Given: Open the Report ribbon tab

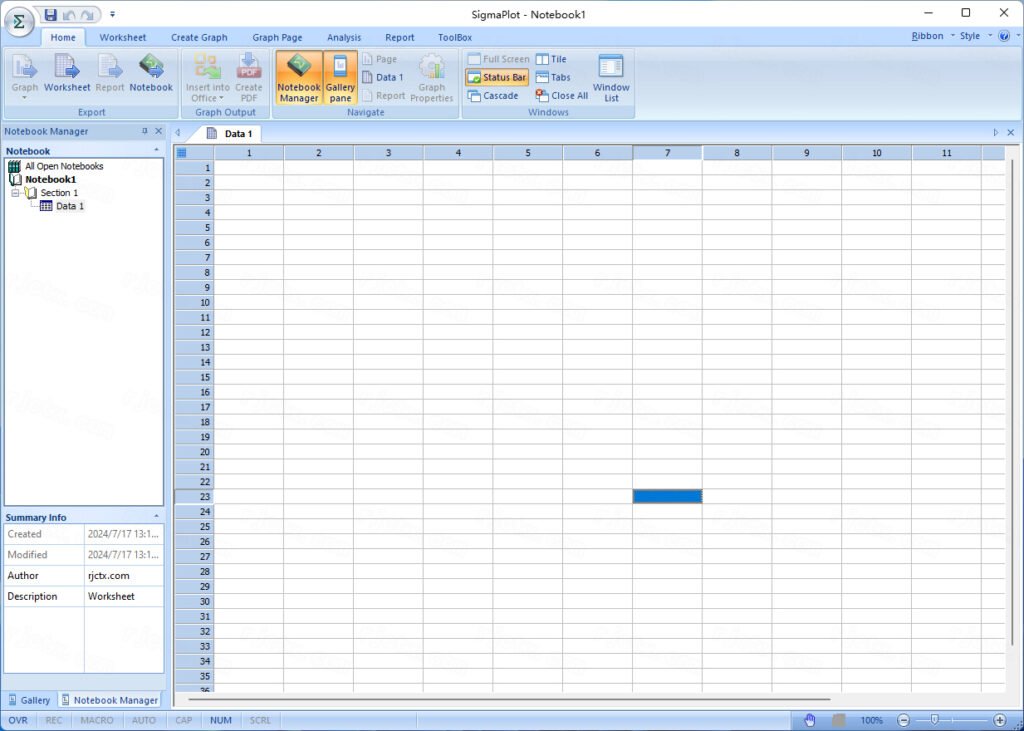Looking at the screenshot, I should click(400, 37).
